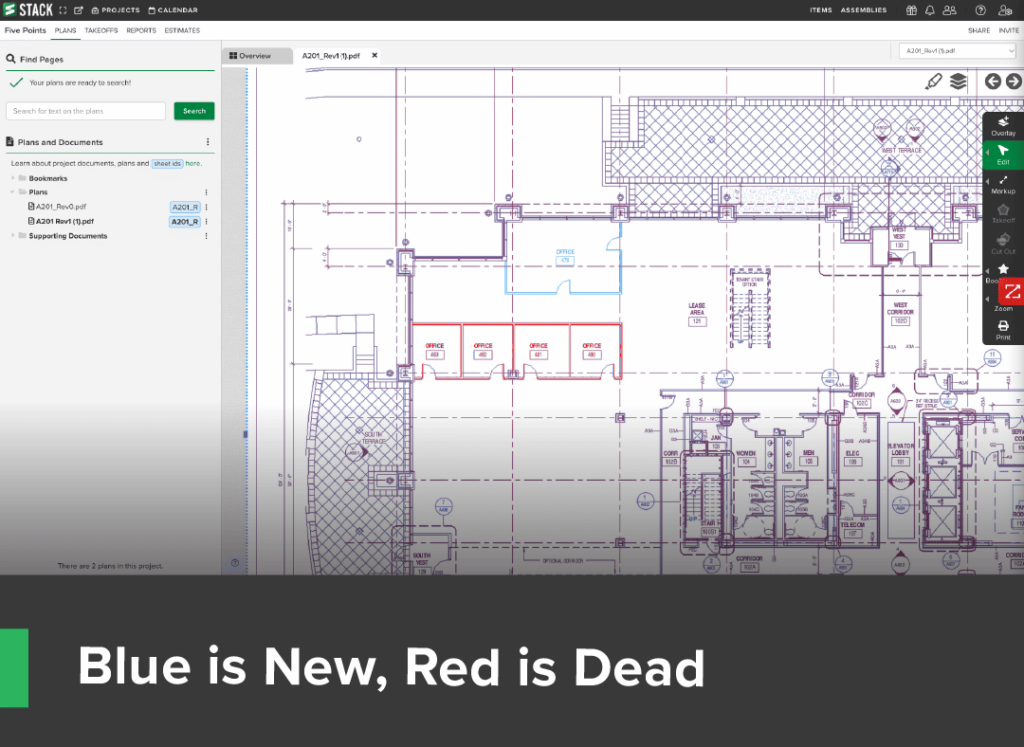Click the Five Points project name

point(25,31)
